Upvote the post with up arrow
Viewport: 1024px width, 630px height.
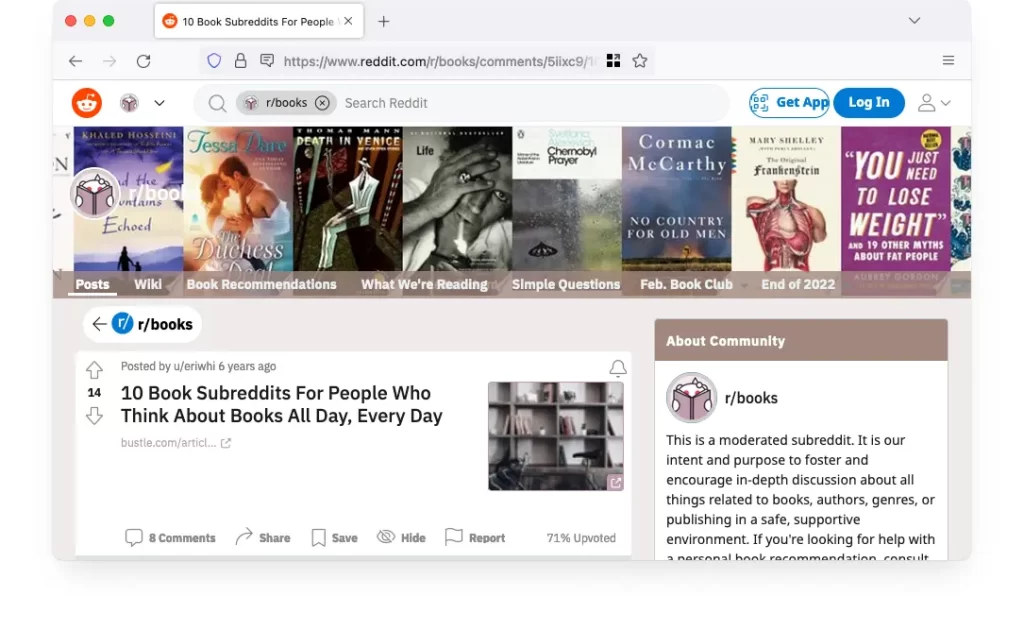[94, 370]
